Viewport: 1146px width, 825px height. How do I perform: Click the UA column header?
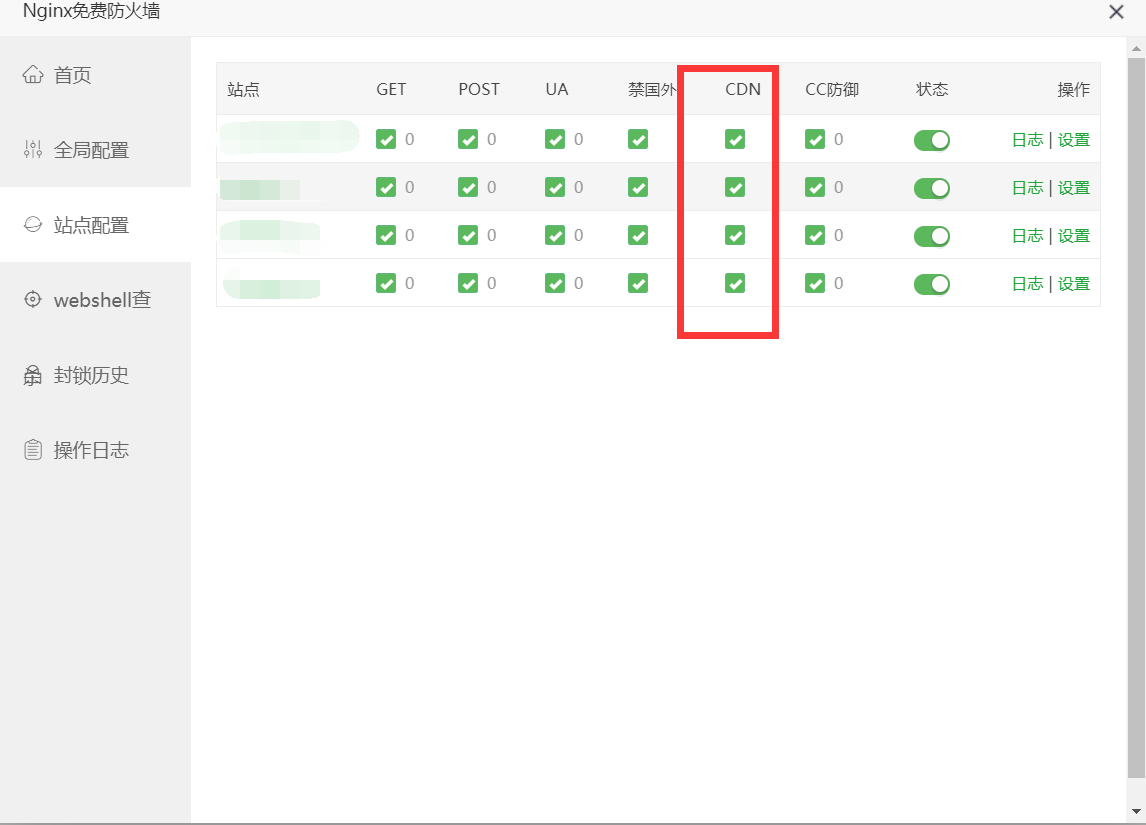(556, 89)
